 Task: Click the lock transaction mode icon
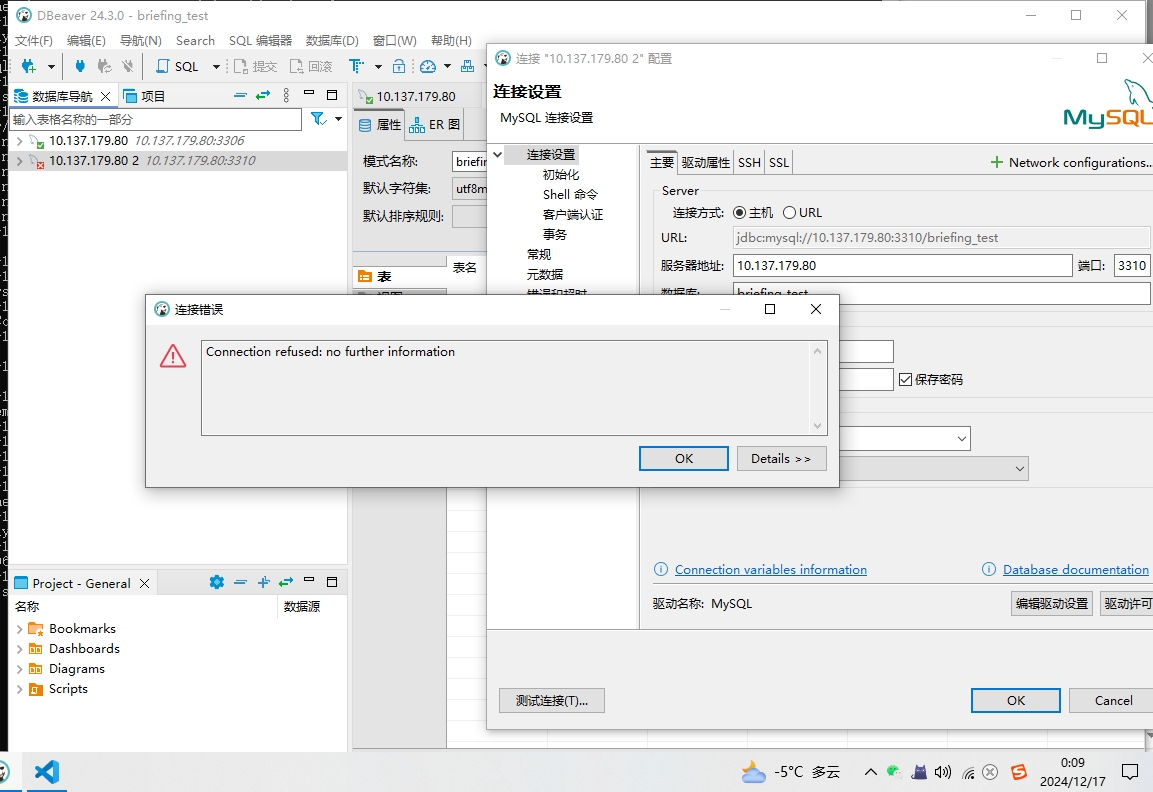pyautogui.click(x=399, y=67)
